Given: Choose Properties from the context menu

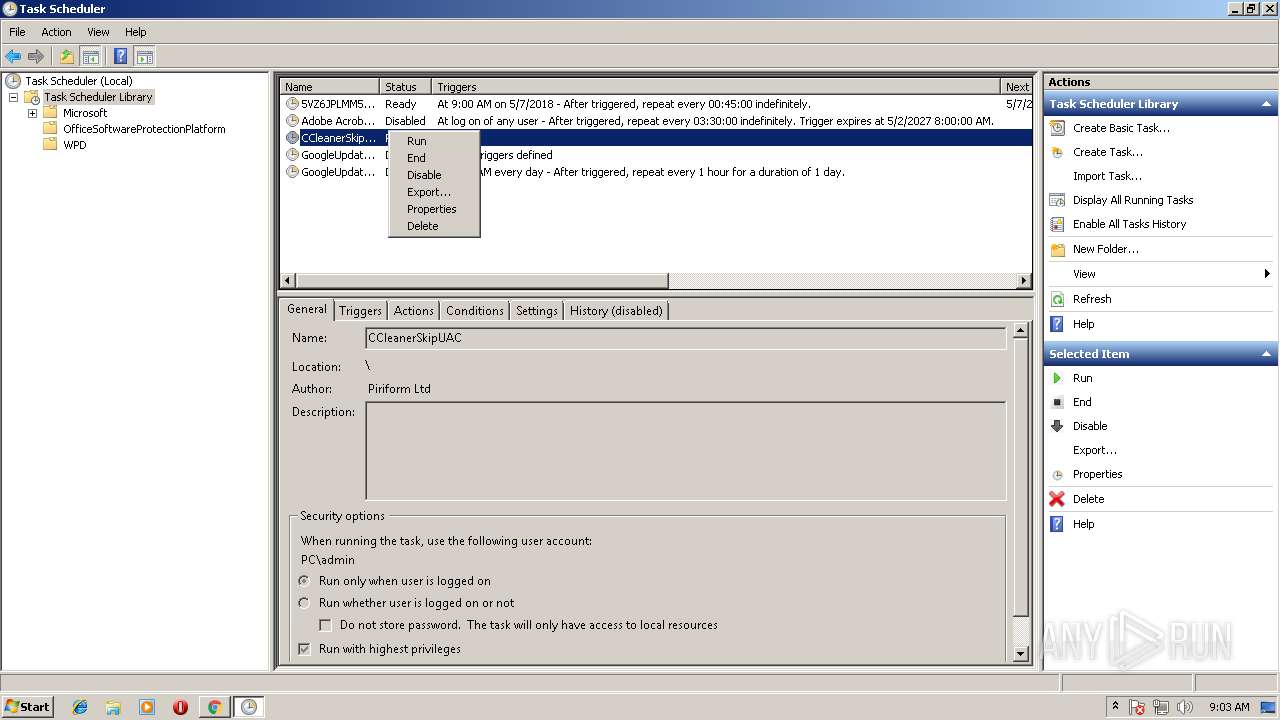Looking at the screenshot, I should pyautogui.click(x=434, y=209).
